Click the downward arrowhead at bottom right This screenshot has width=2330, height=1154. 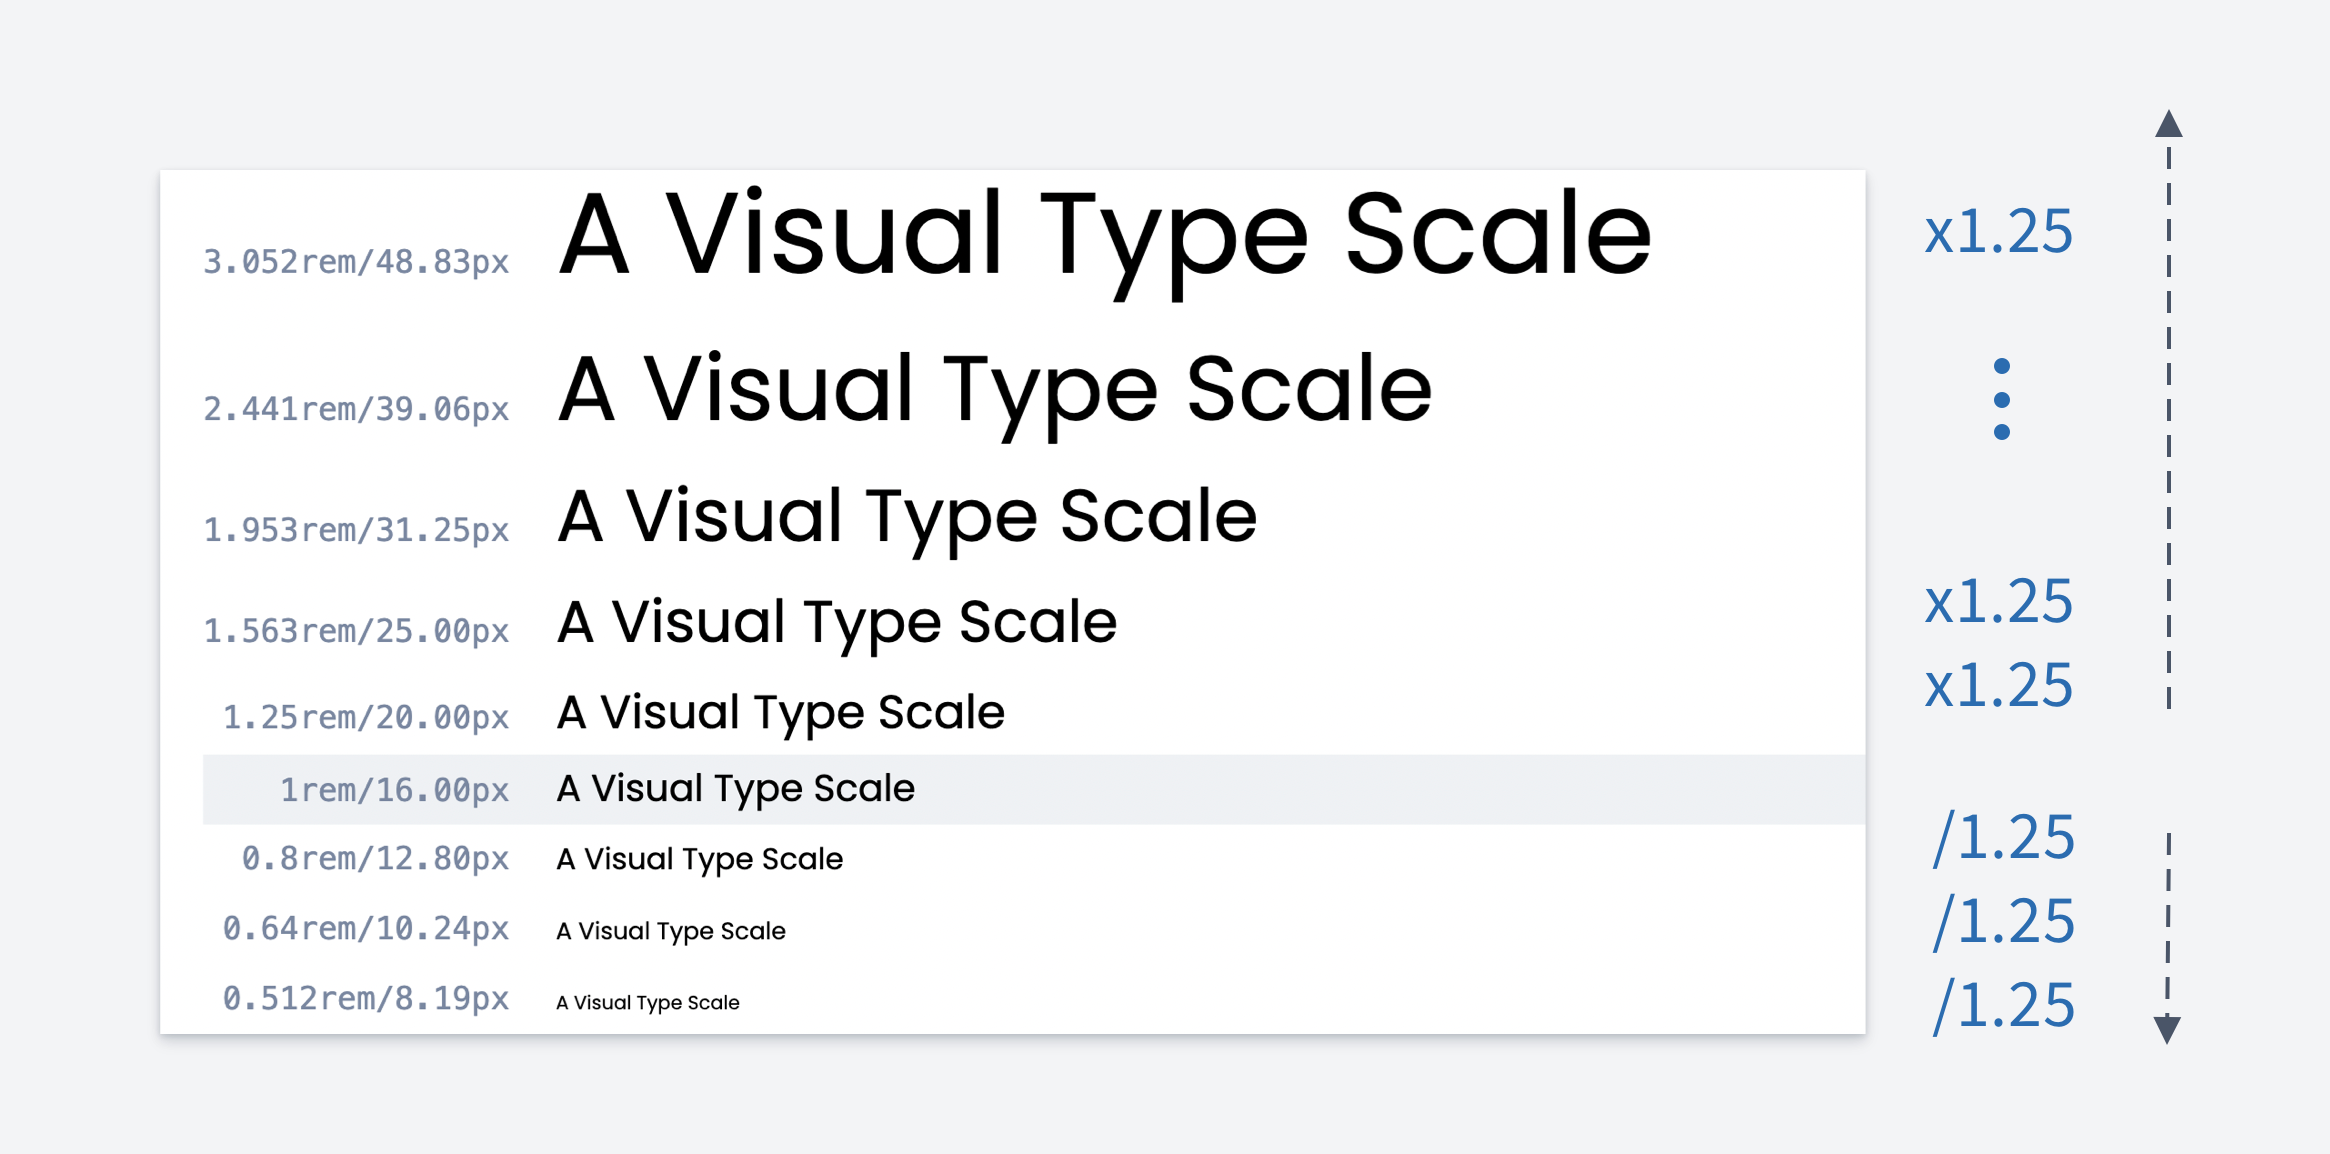coord(2167,1029)
